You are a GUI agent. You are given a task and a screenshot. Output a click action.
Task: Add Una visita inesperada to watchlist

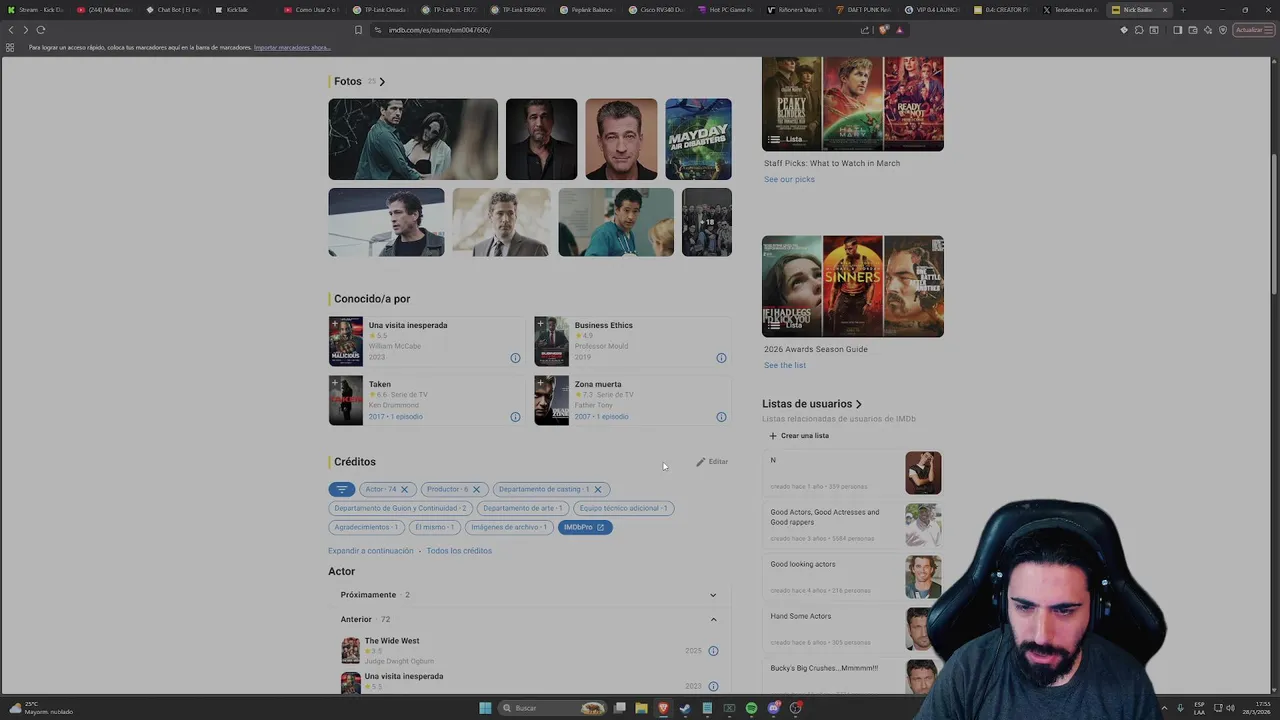point(334,323)
